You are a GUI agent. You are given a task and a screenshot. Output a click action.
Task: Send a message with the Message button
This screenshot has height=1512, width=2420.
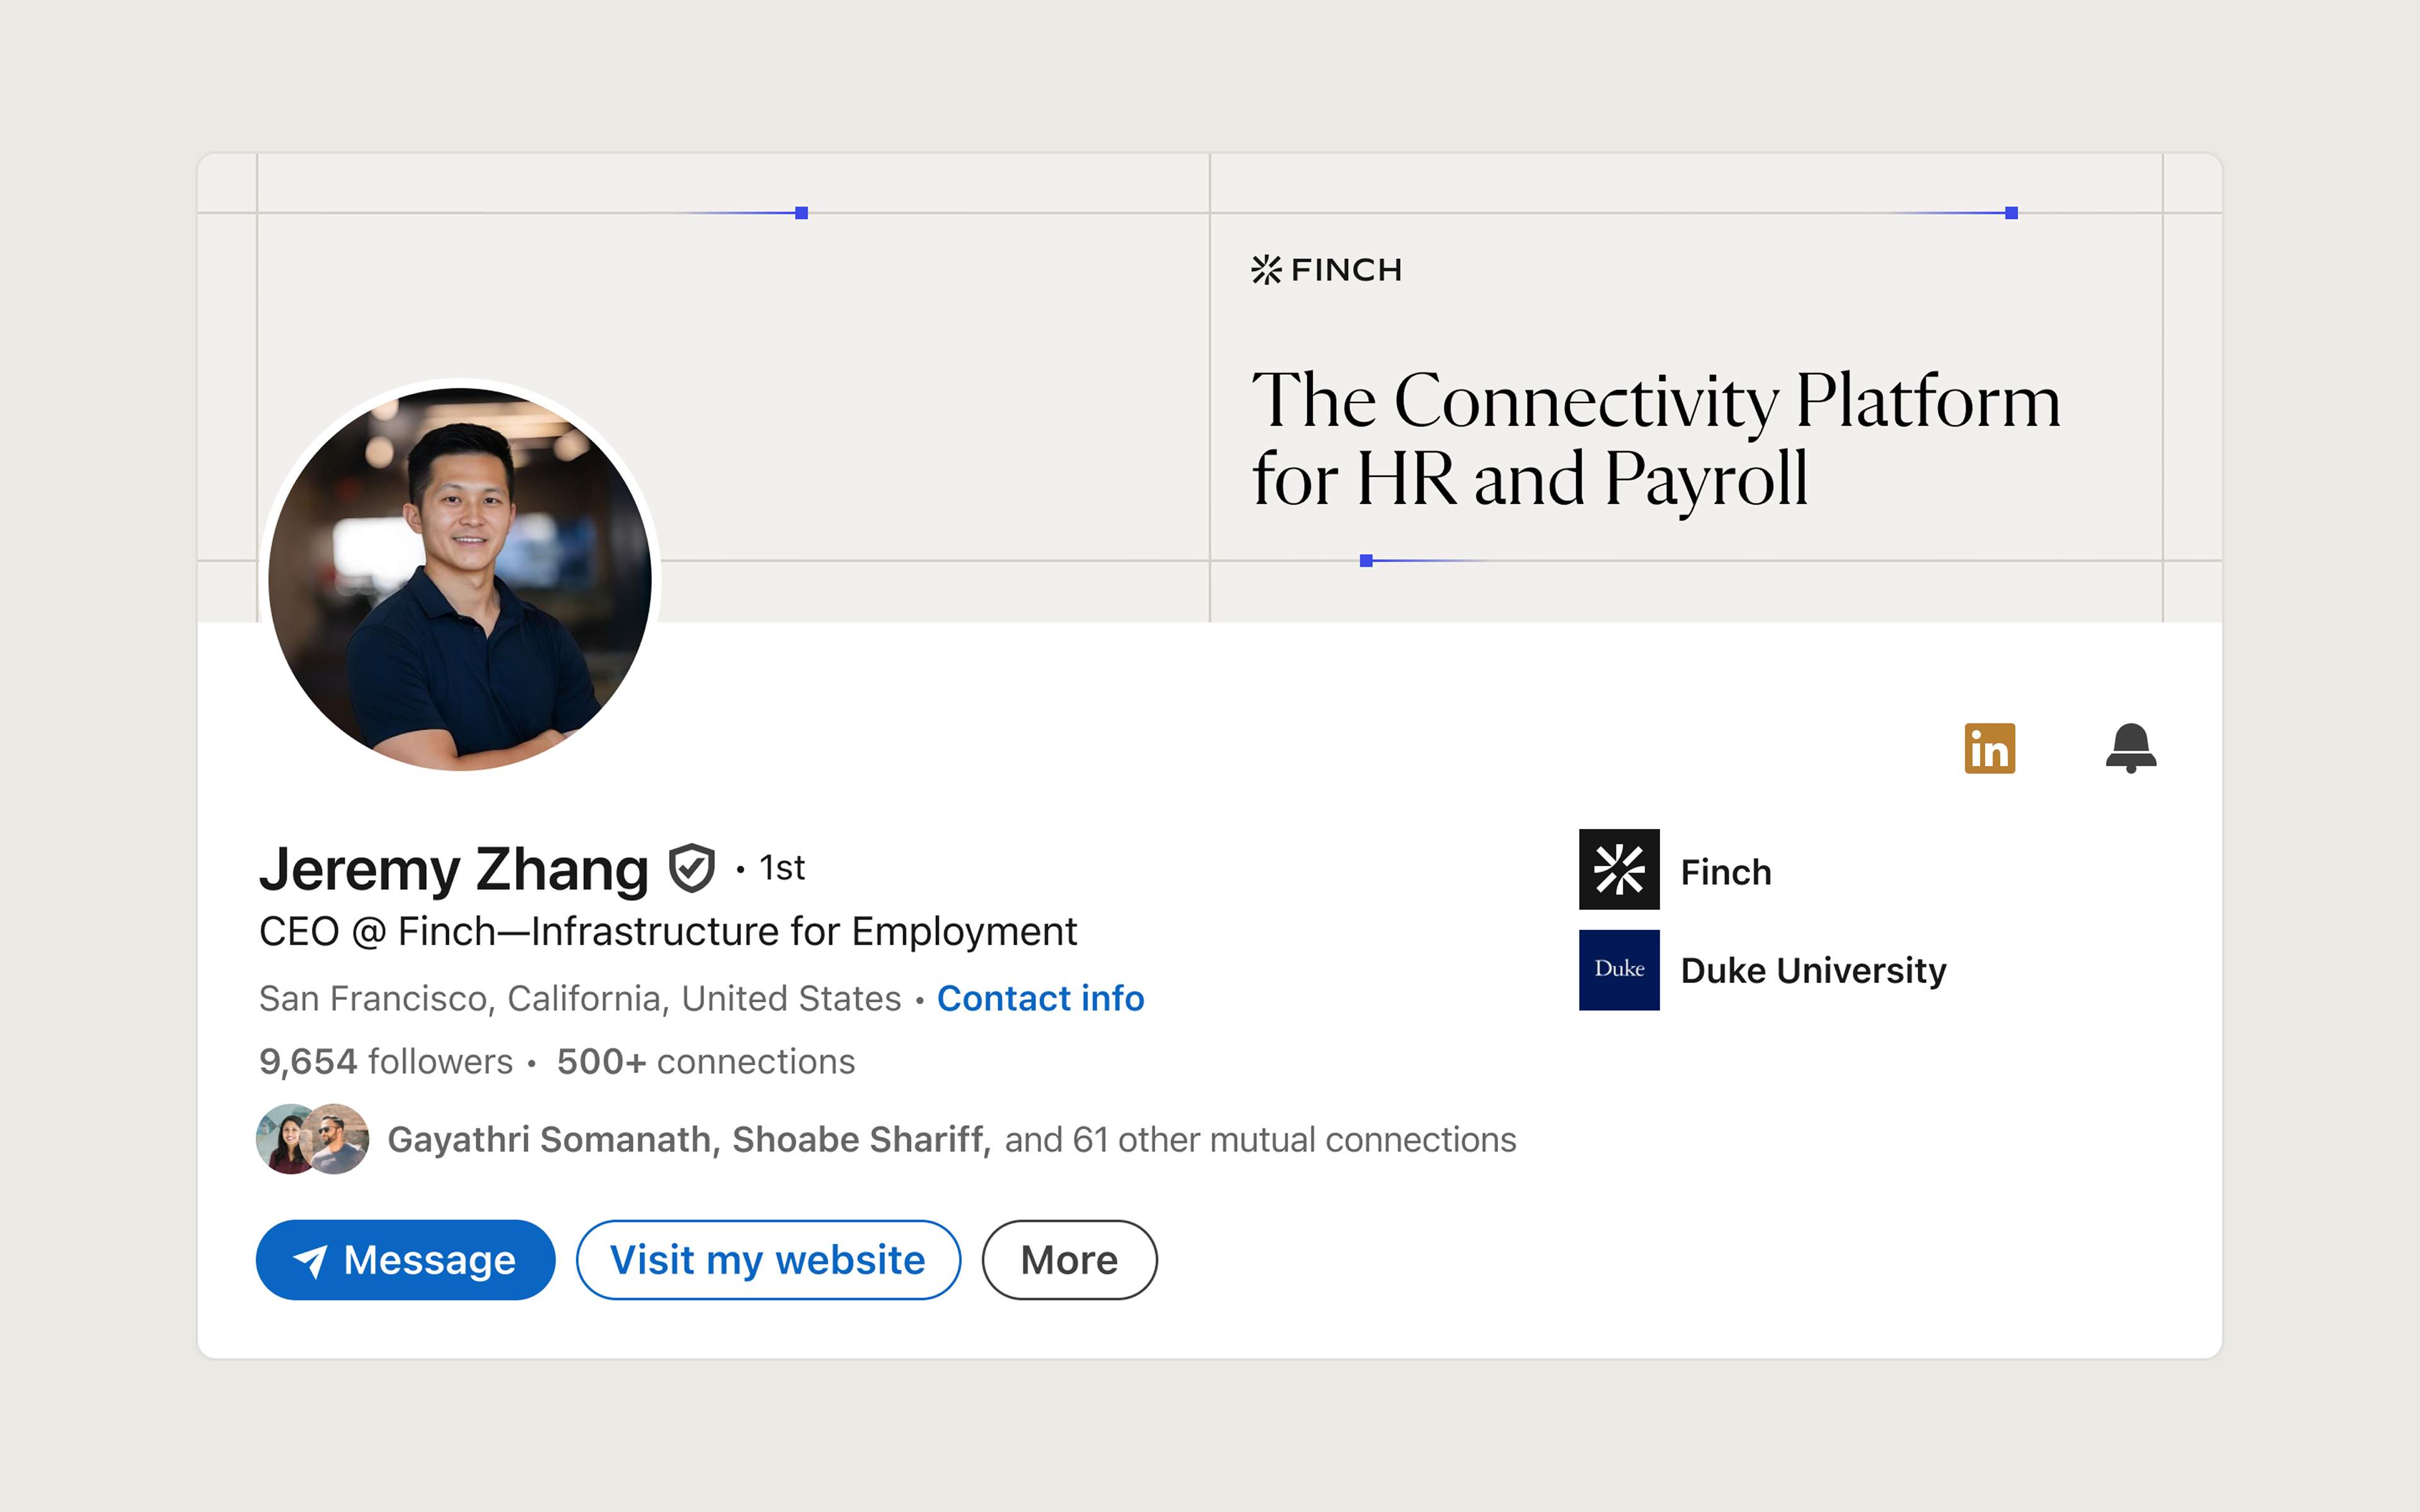point(405,1260)
